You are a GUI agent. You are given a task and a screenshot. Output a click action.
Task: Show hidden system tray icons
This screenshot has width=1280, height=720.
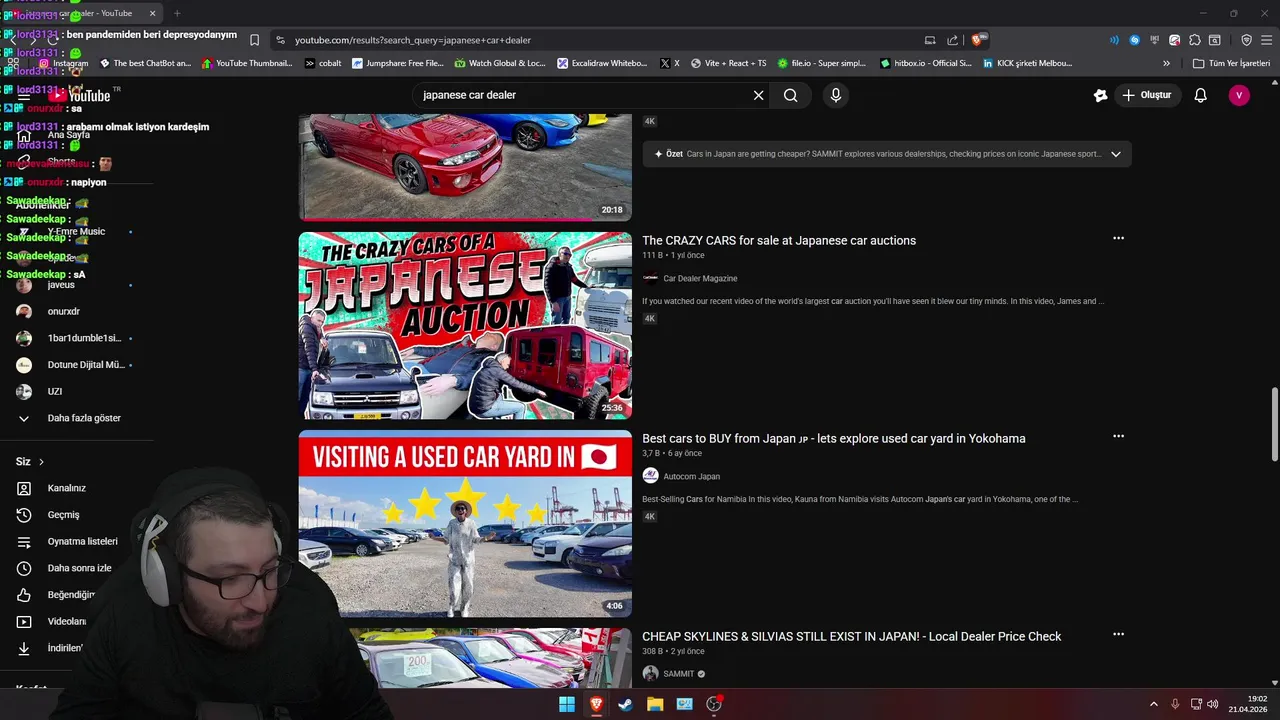pos(1153,704)
